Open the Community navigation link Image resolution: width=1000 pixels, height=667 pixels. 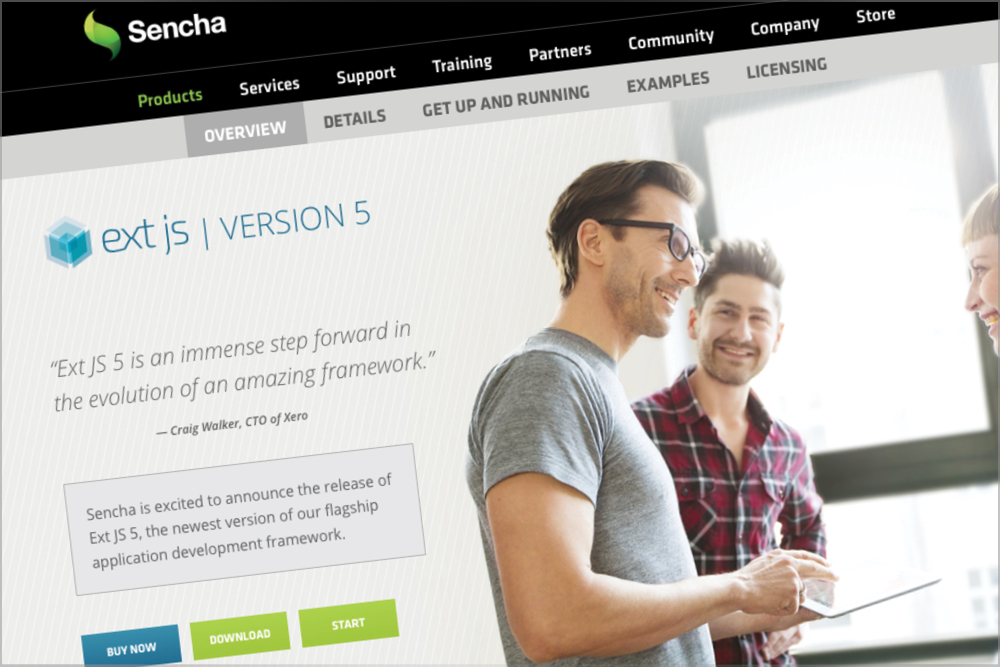pos(671,40)
